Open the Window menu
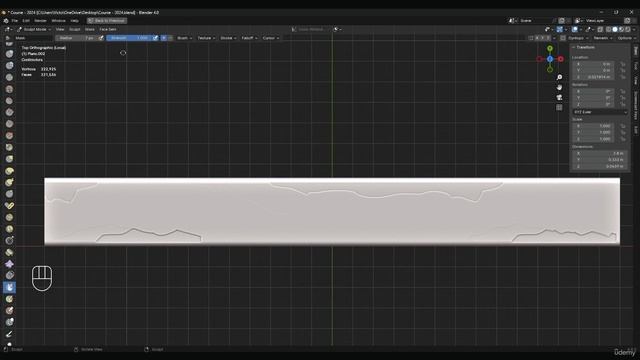This screenshot has width=640, height=360. [x=58, y=20]
